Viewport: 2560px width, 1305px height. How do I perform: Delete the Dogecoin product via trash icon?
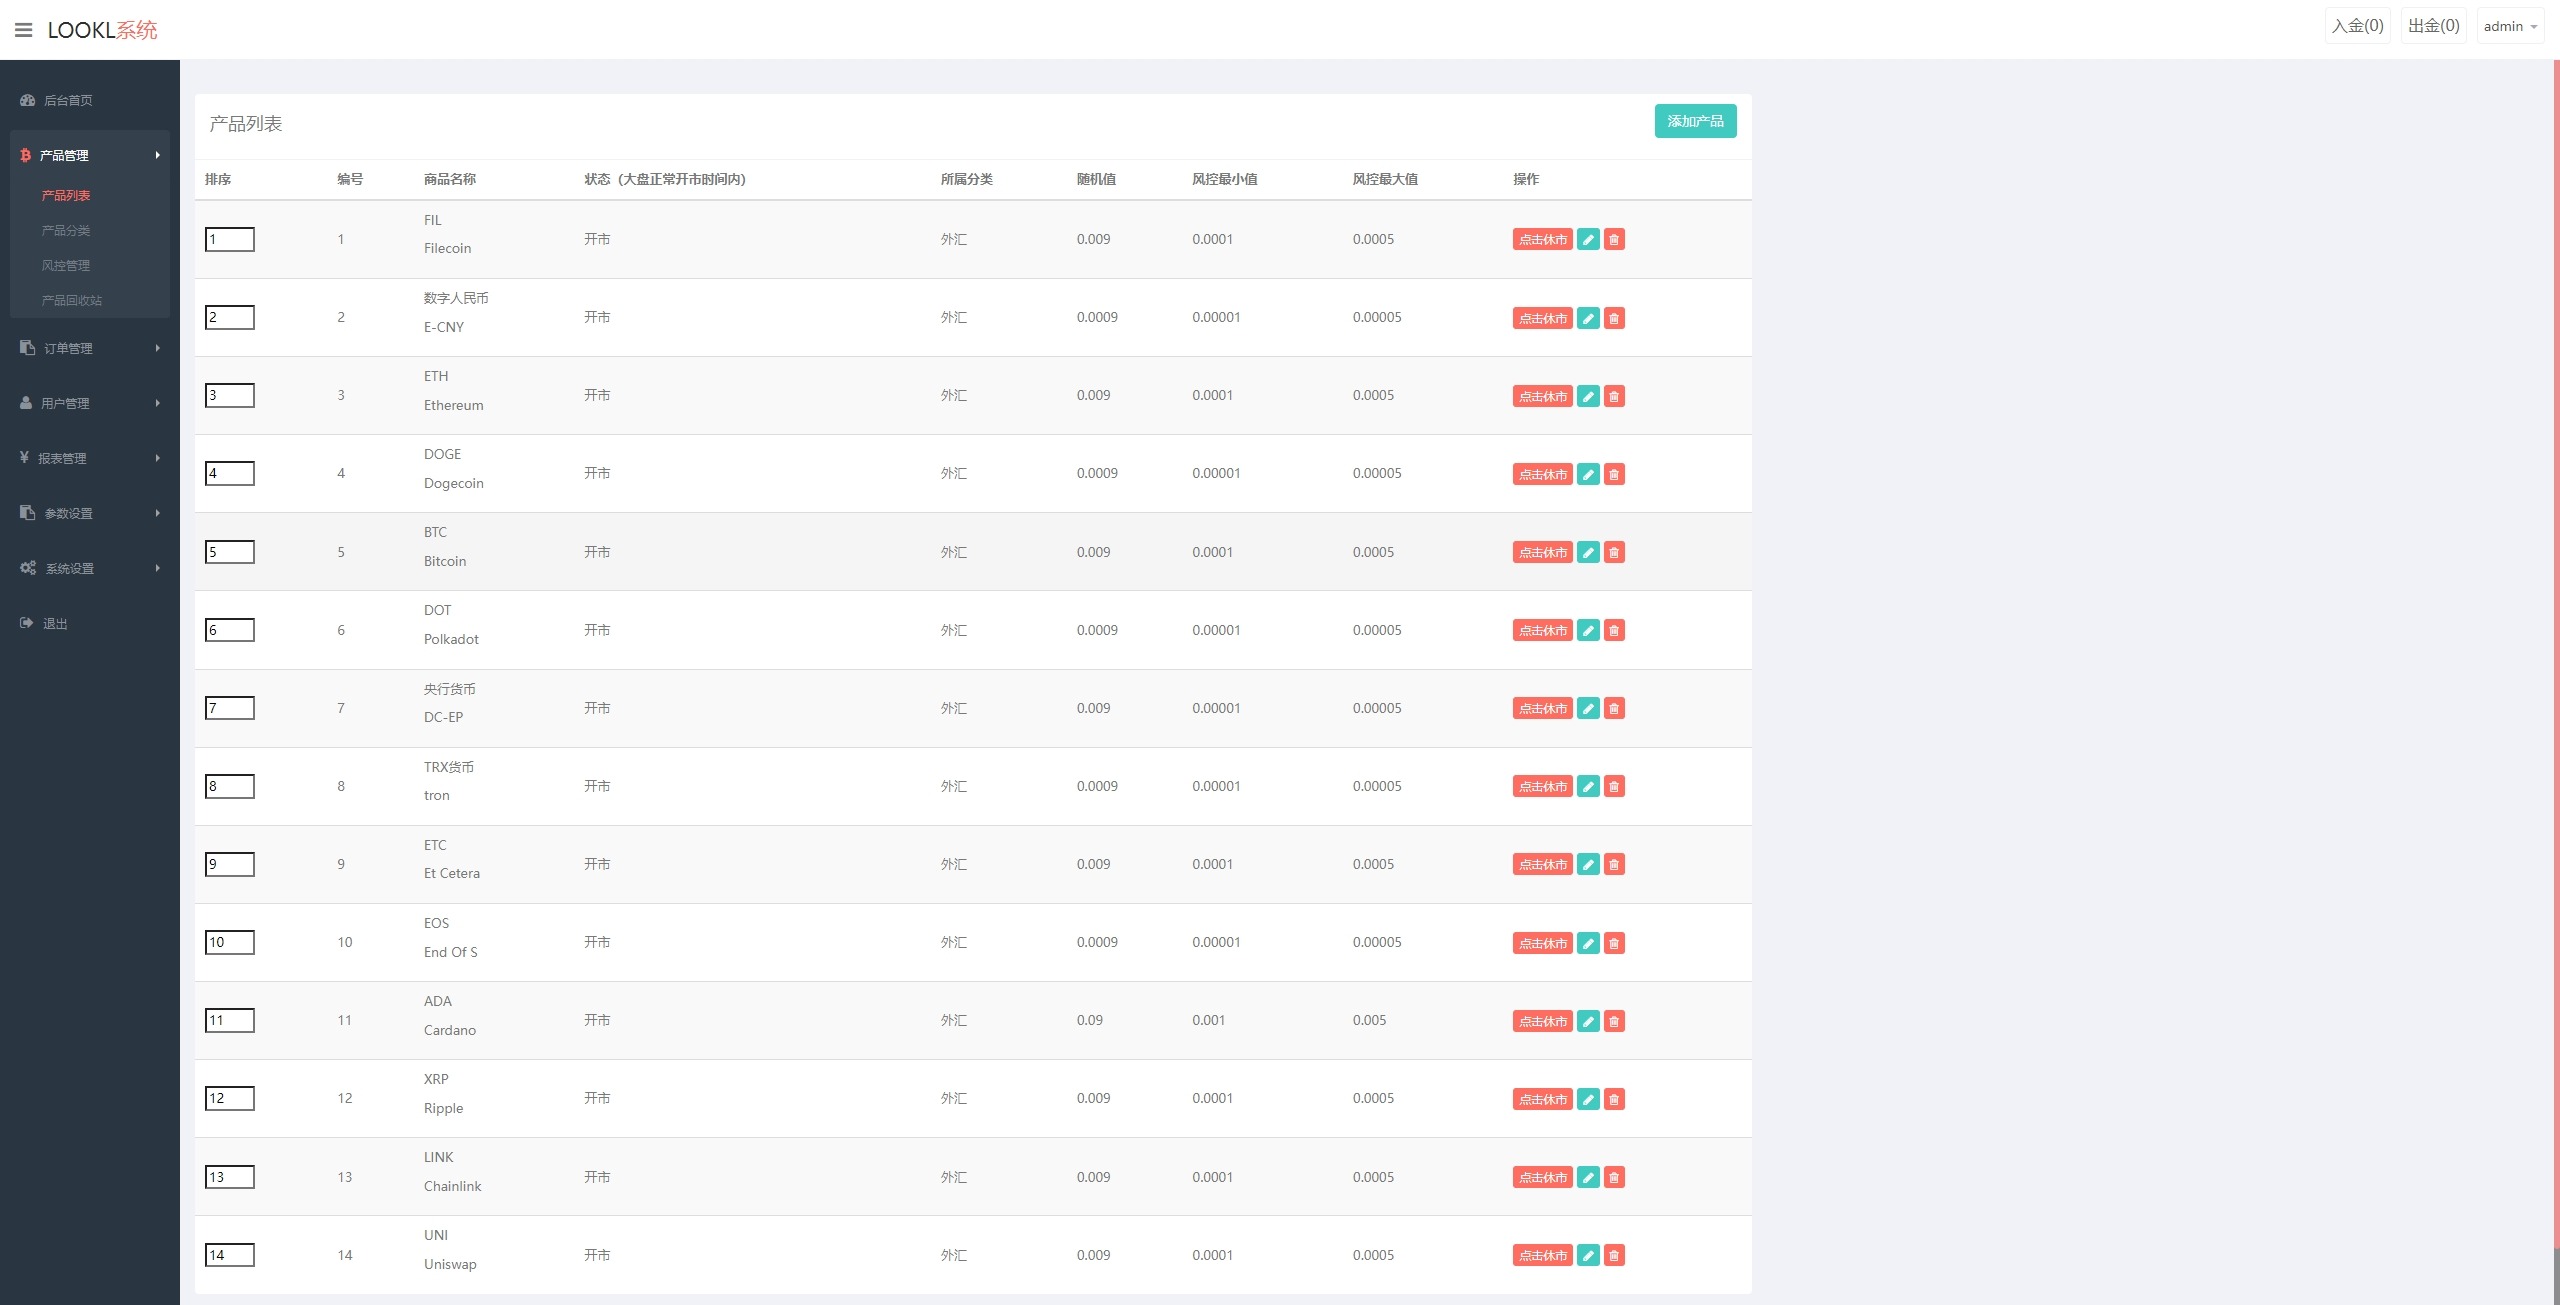point(1614,475)
